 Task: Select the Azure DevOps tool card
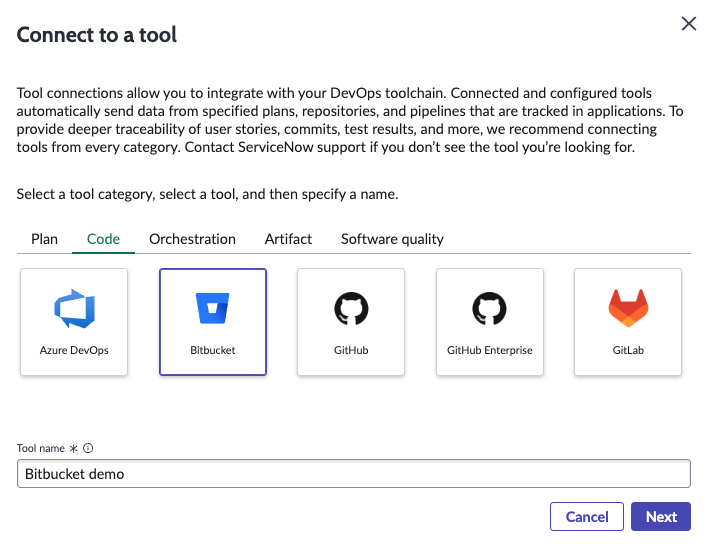[74, 322]
